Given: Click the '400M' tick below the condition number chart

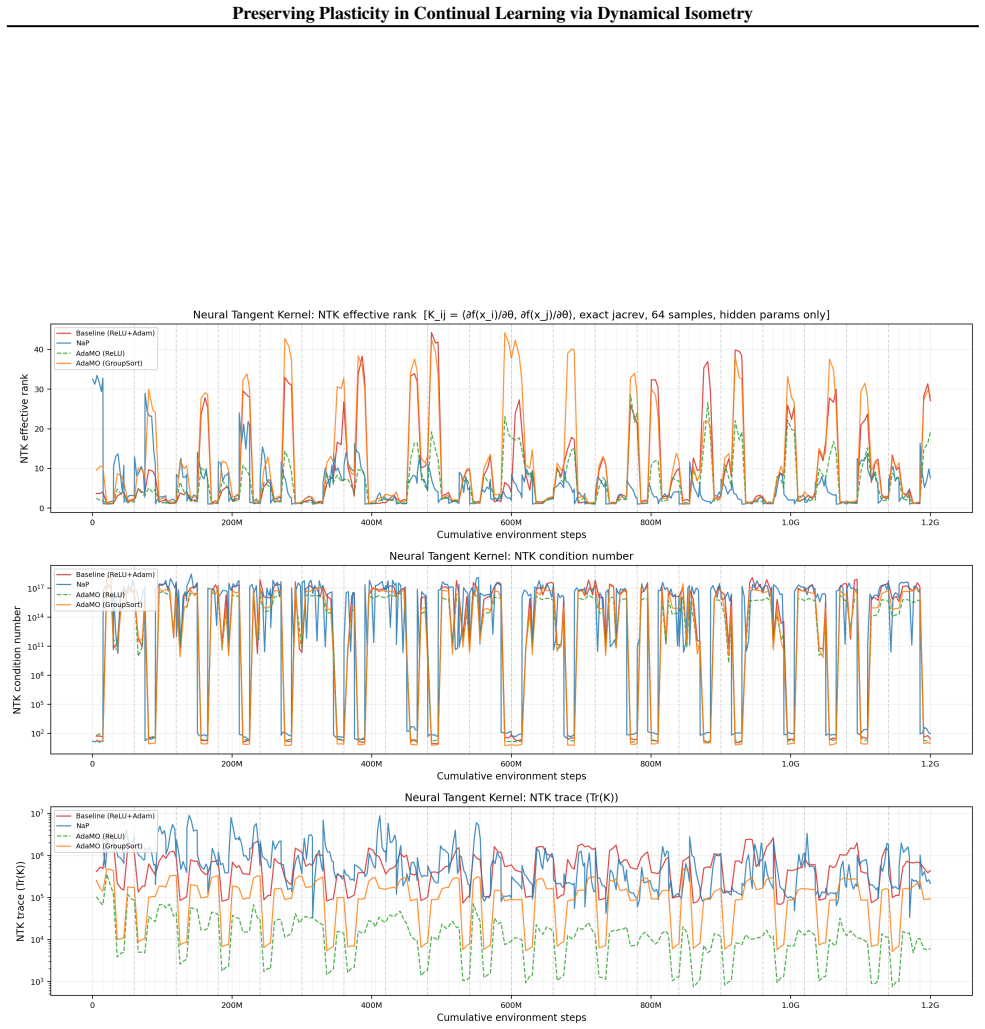Looking at the screenshot, I should [x=371, y=765].
